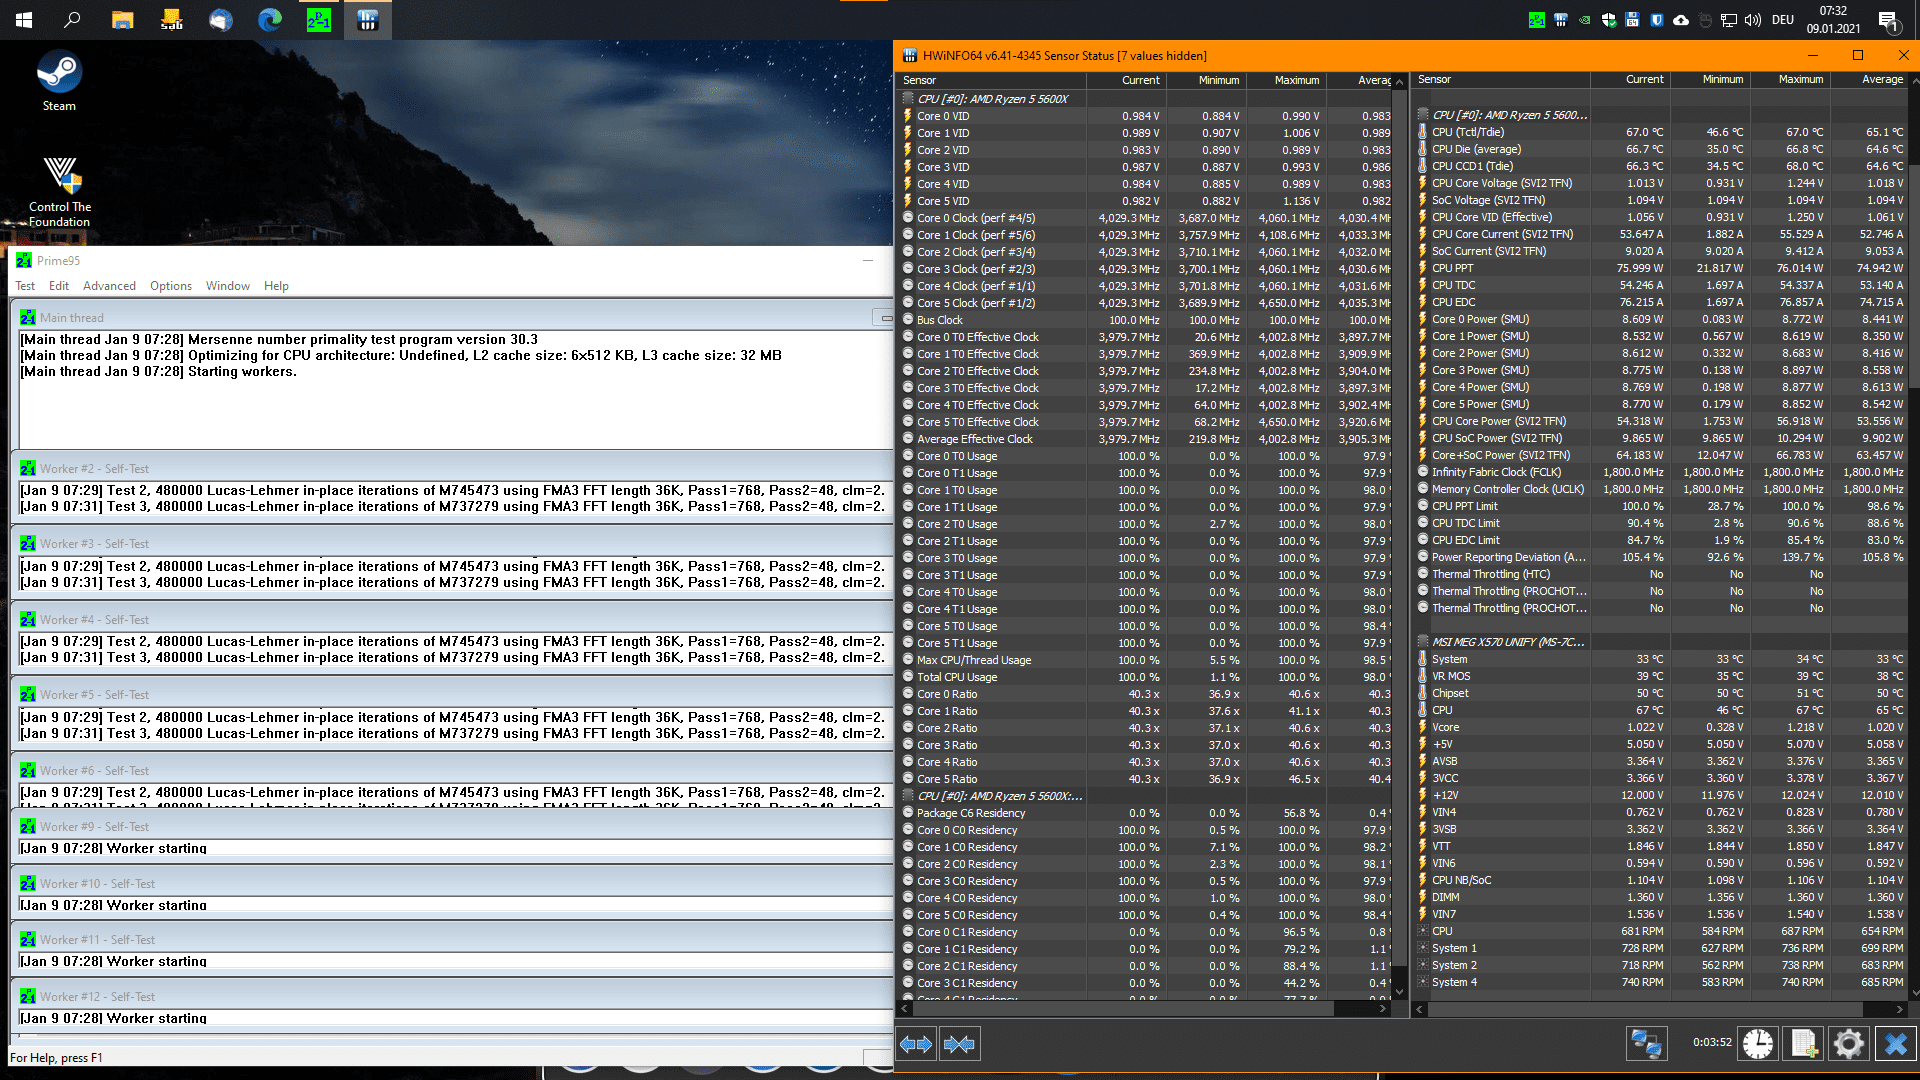Switch to the HWiNFO taskbar button
1920x1080 pixels.
pyautogui.click(x=368, y=20)
